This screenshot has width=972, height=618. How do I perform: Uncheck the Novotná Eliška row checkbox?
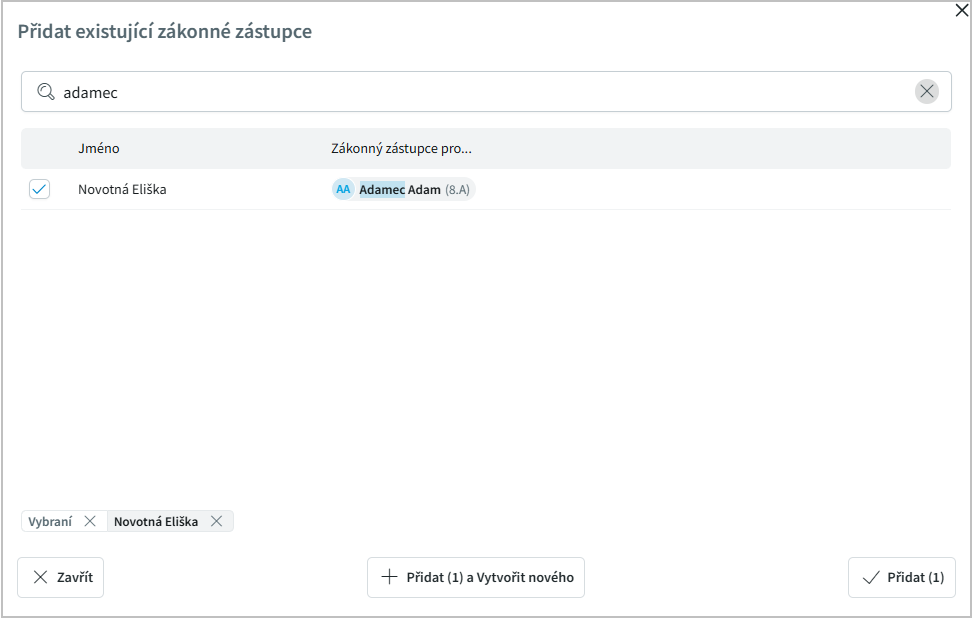click(x=40, y=189)
